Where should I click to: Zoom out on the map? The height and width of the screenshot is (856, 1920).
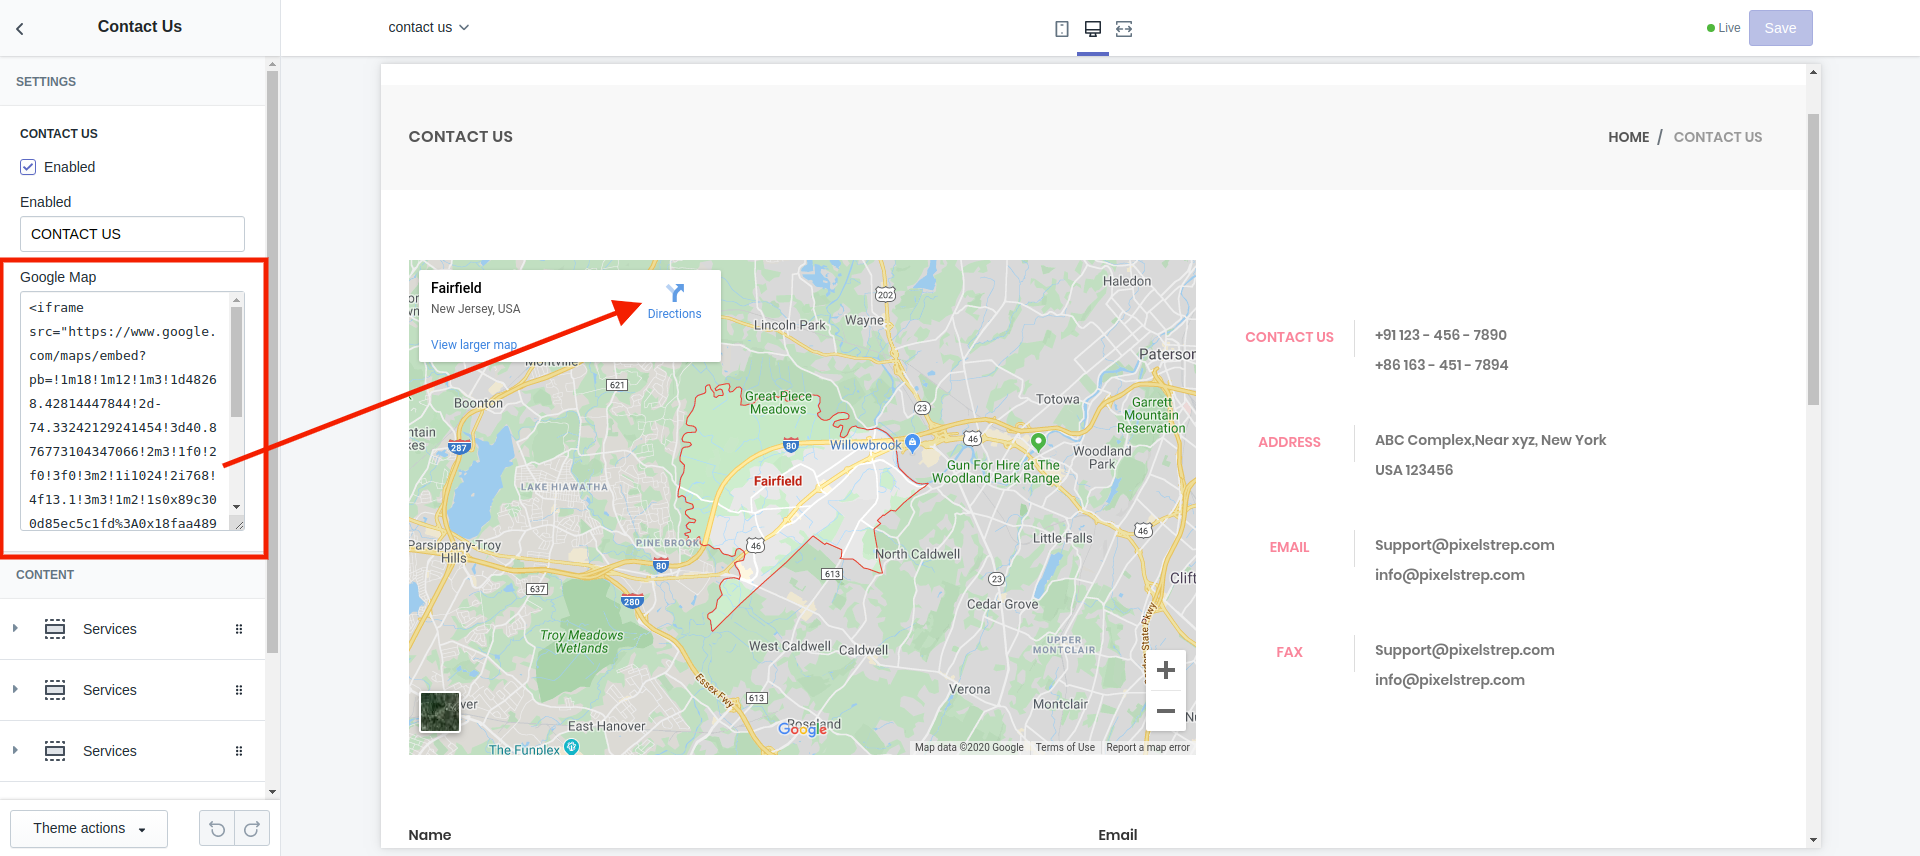pyautogui.click(x=1165, y=711)
